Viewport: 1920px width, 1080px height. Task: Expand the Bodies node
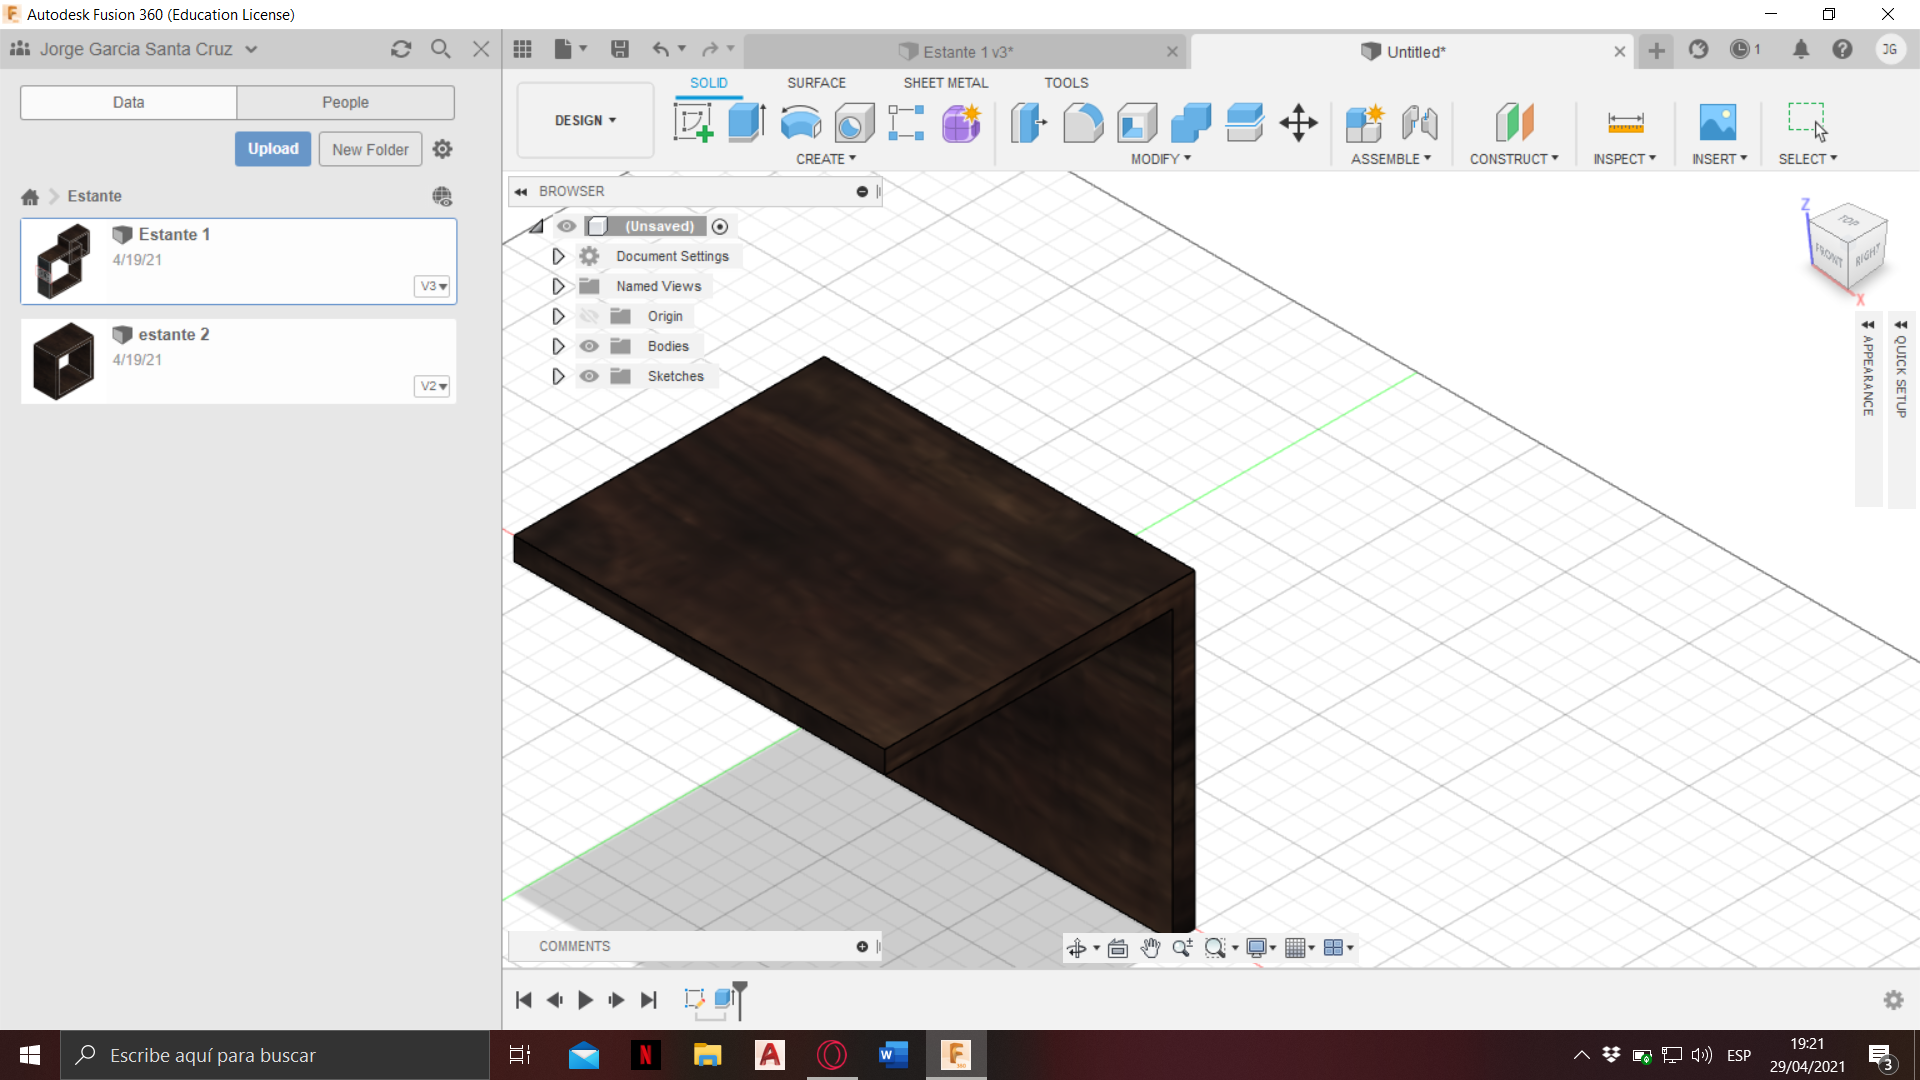(558, 346)
